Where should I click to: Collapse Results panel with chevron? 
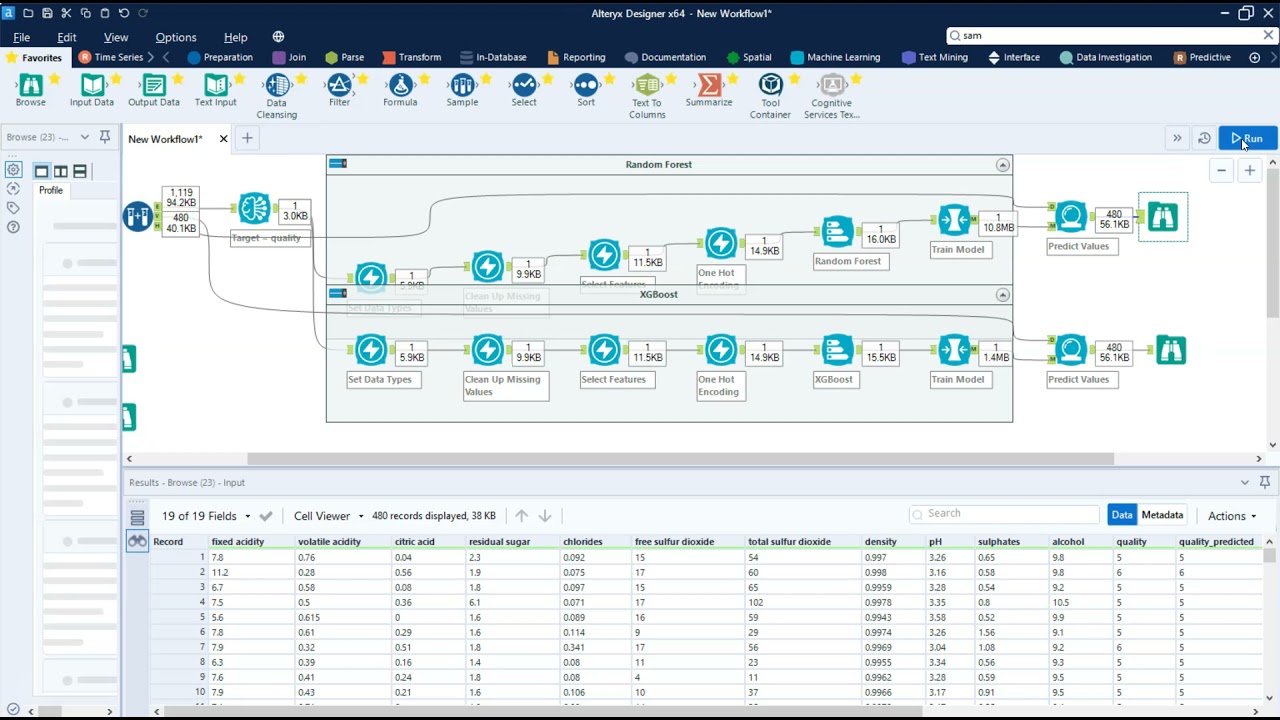pos(1245,482)
